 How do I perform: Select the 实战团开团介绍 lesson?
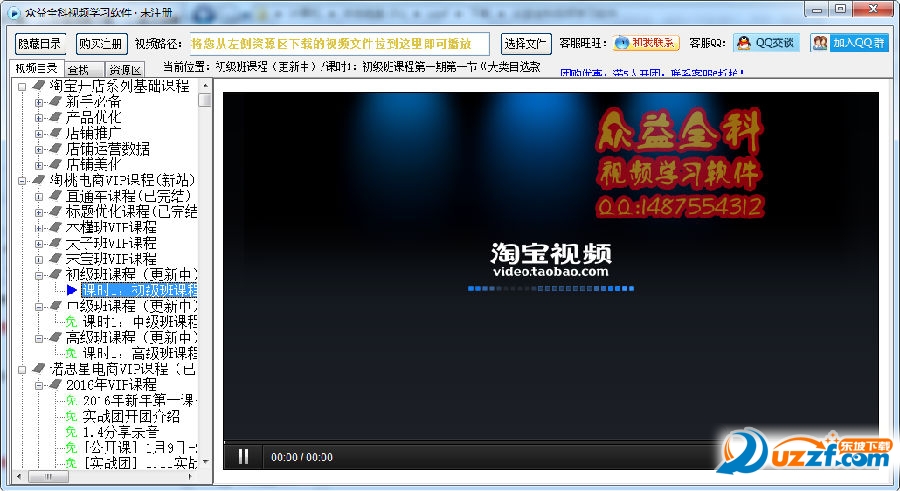point(131,416)
